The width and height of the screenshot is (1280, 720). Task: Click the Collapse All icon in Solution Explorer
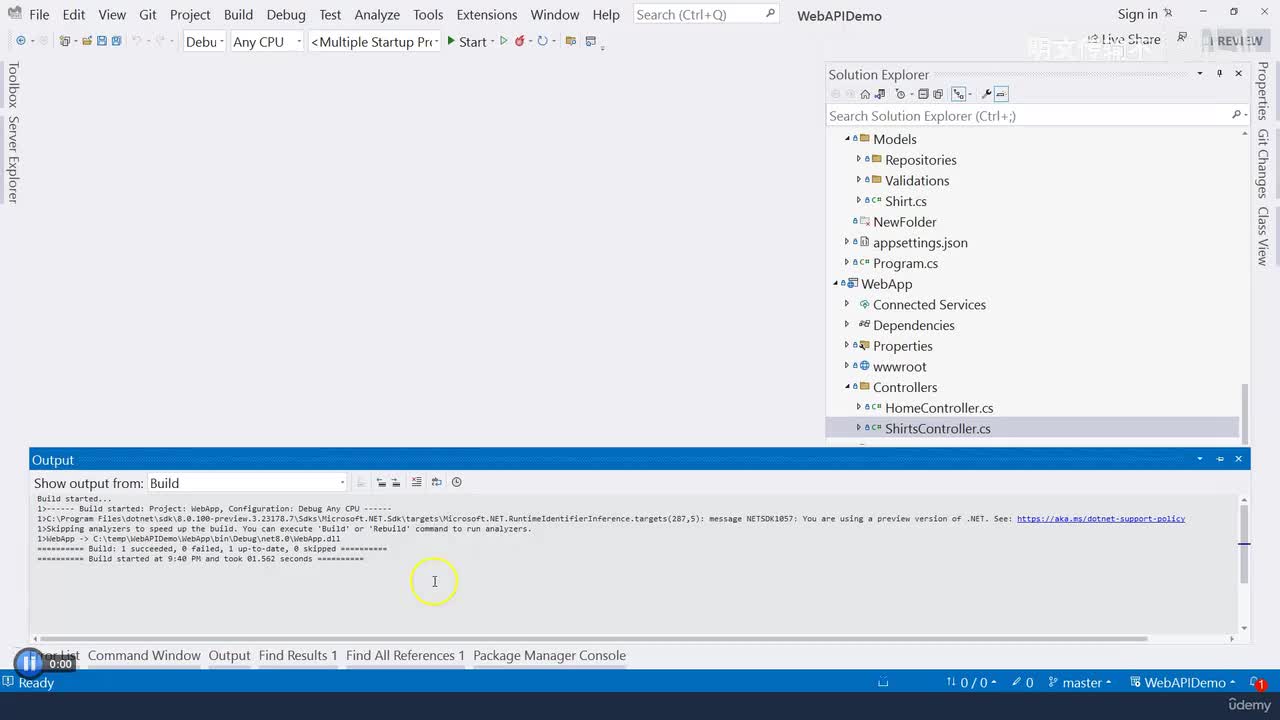coord(923,94)
